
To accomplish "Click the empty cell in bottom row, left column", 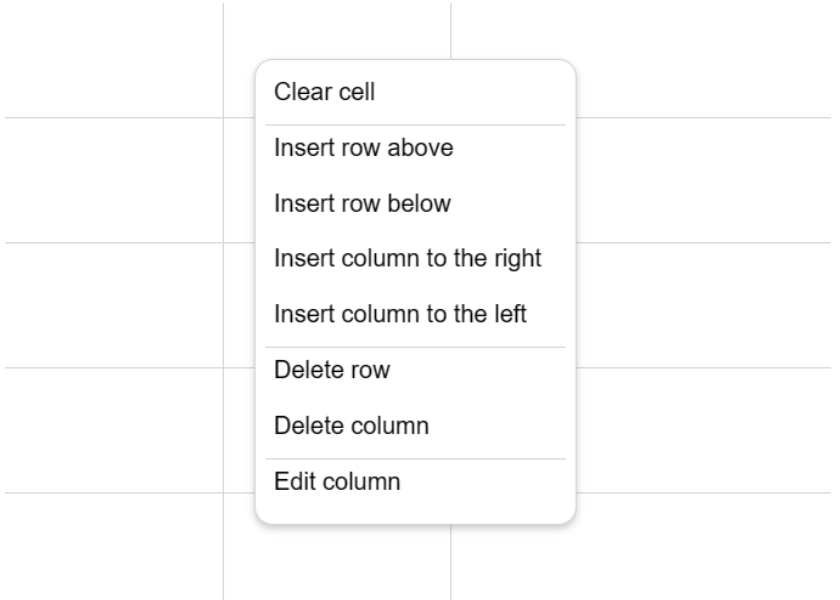I will [114, 546].
